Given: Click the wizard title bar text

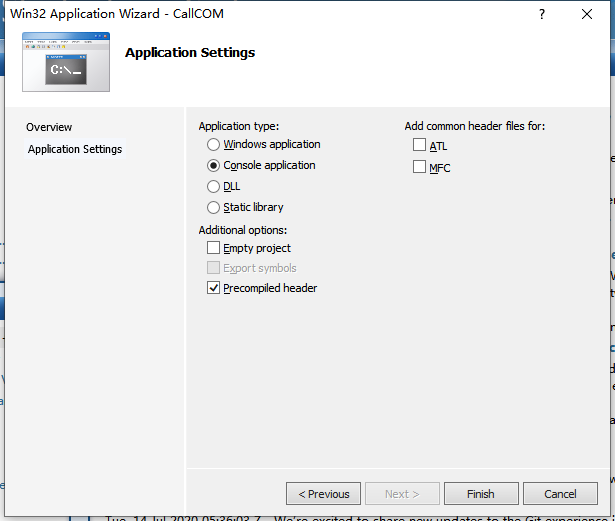Looking at the screenshot, I should click(117, 14).
